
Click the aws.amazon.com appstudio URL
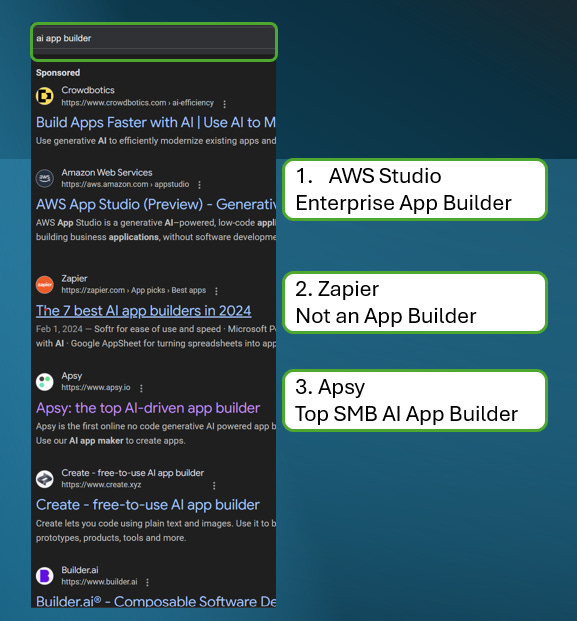[x=125, y=184]
